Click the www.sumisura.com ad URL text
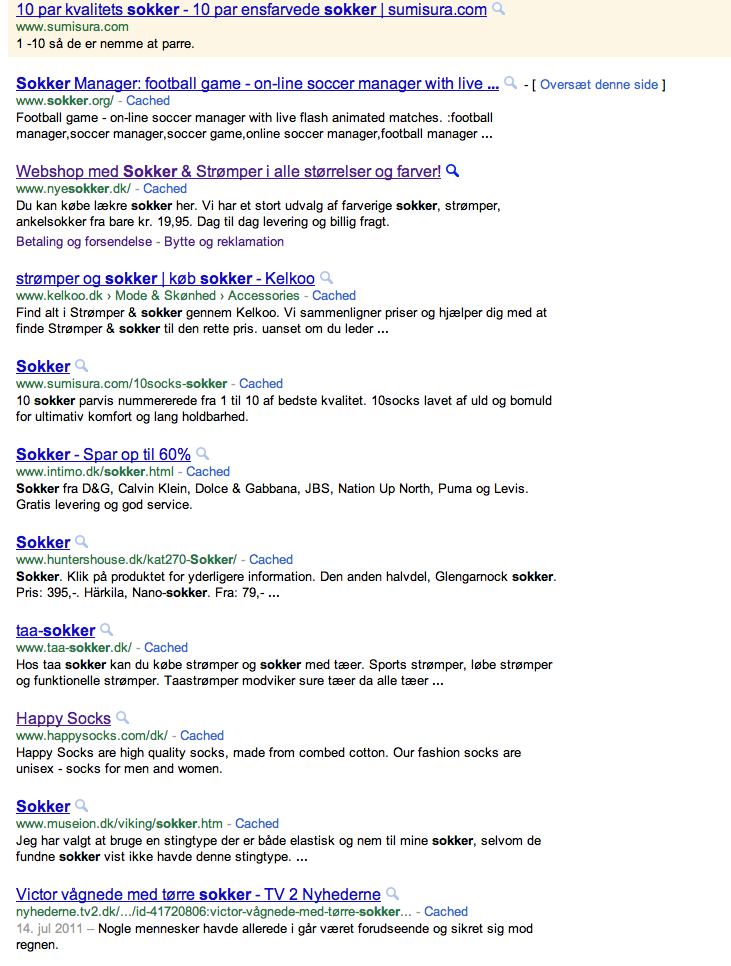Image resolution: width=731 pixels, height=966 pixels. tap(72, 27)
